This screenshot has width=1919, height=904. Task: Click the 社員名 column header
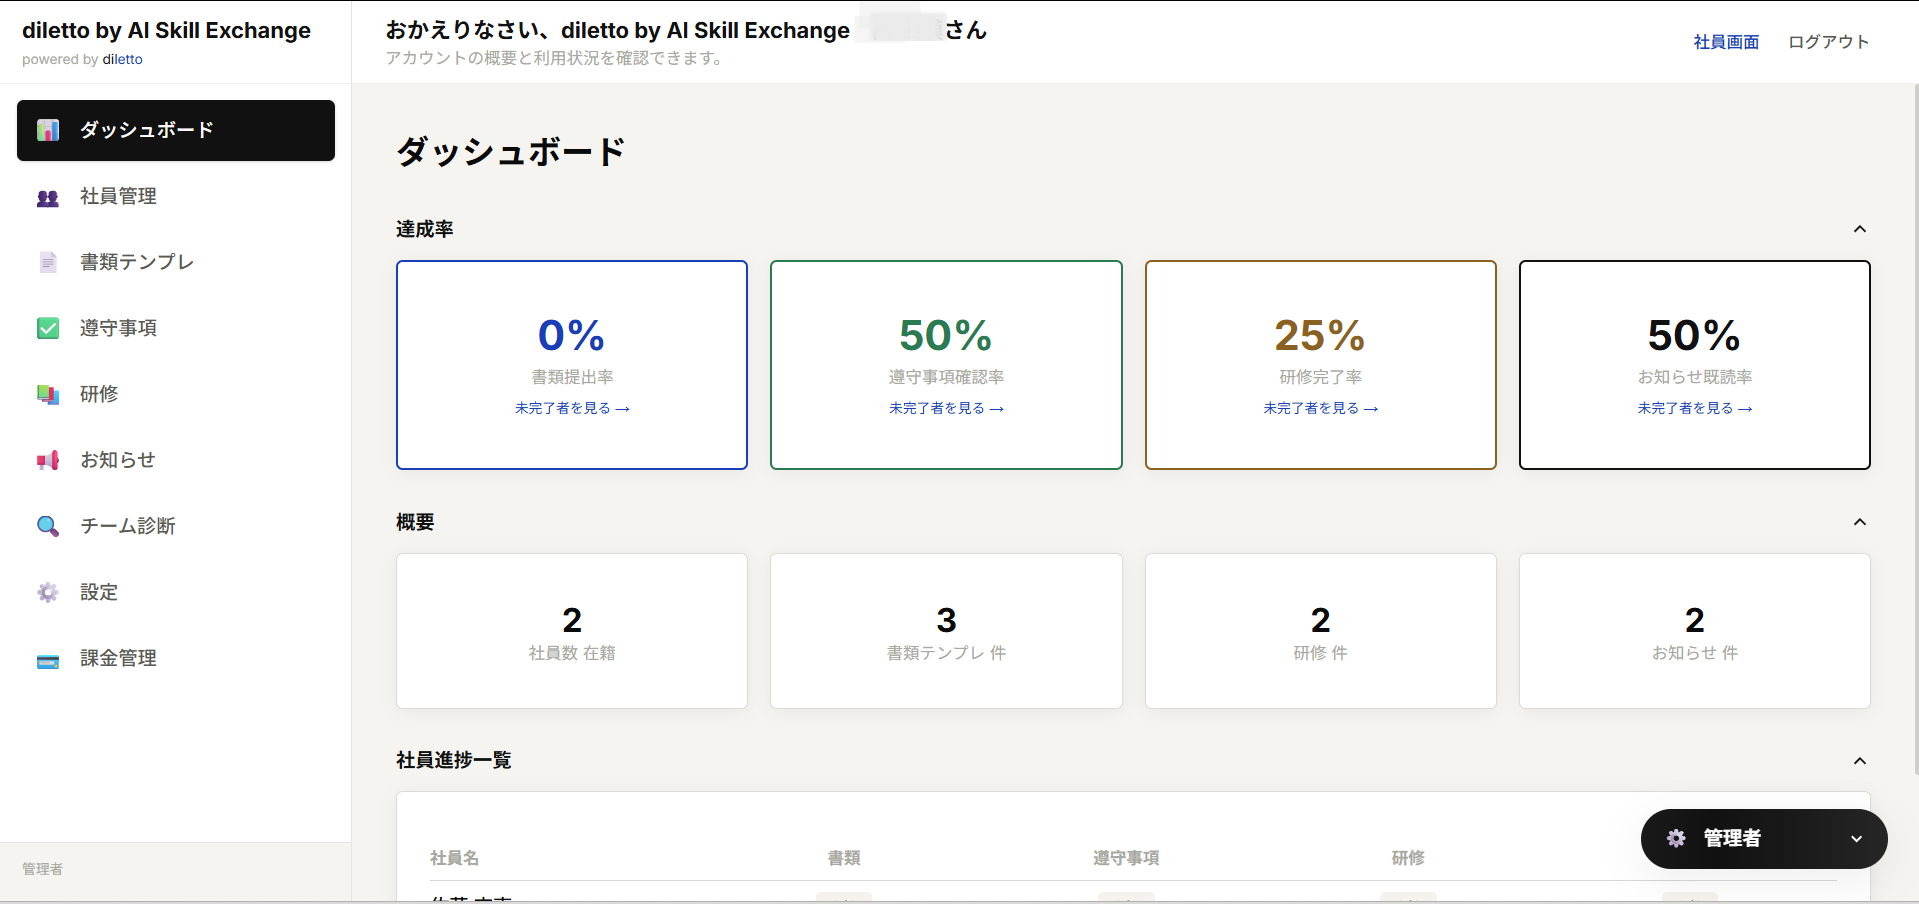pyautogui.click(x=454, y=858)
